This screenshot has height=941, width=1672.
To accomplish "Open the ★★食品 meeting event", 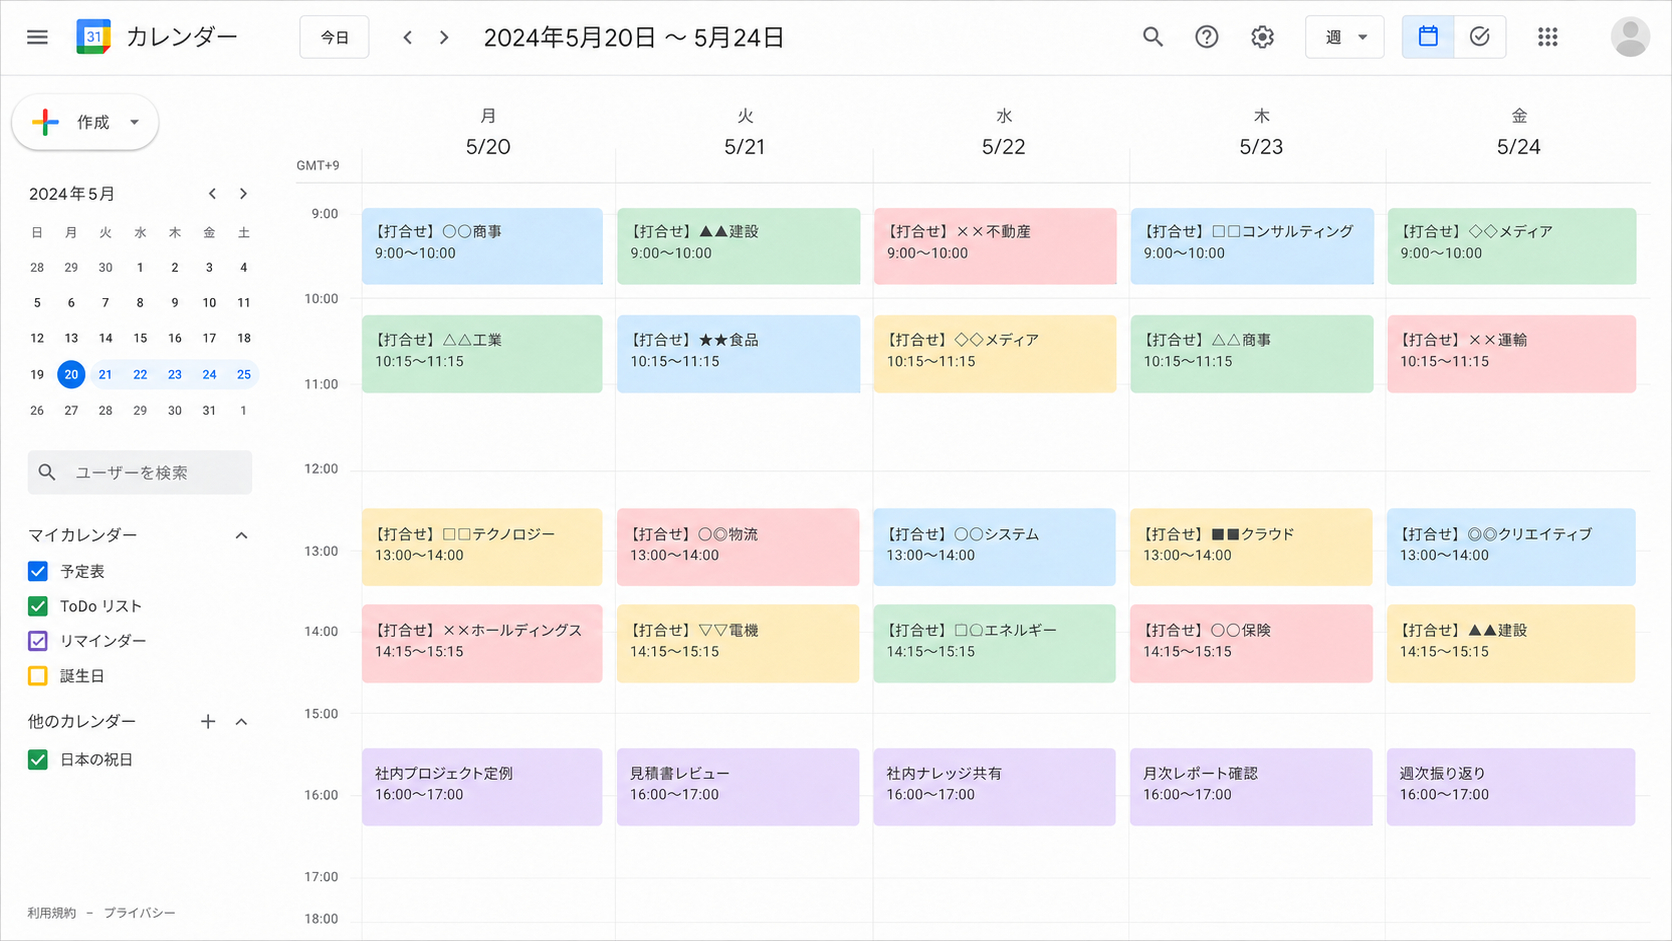I will click(738, 354).
